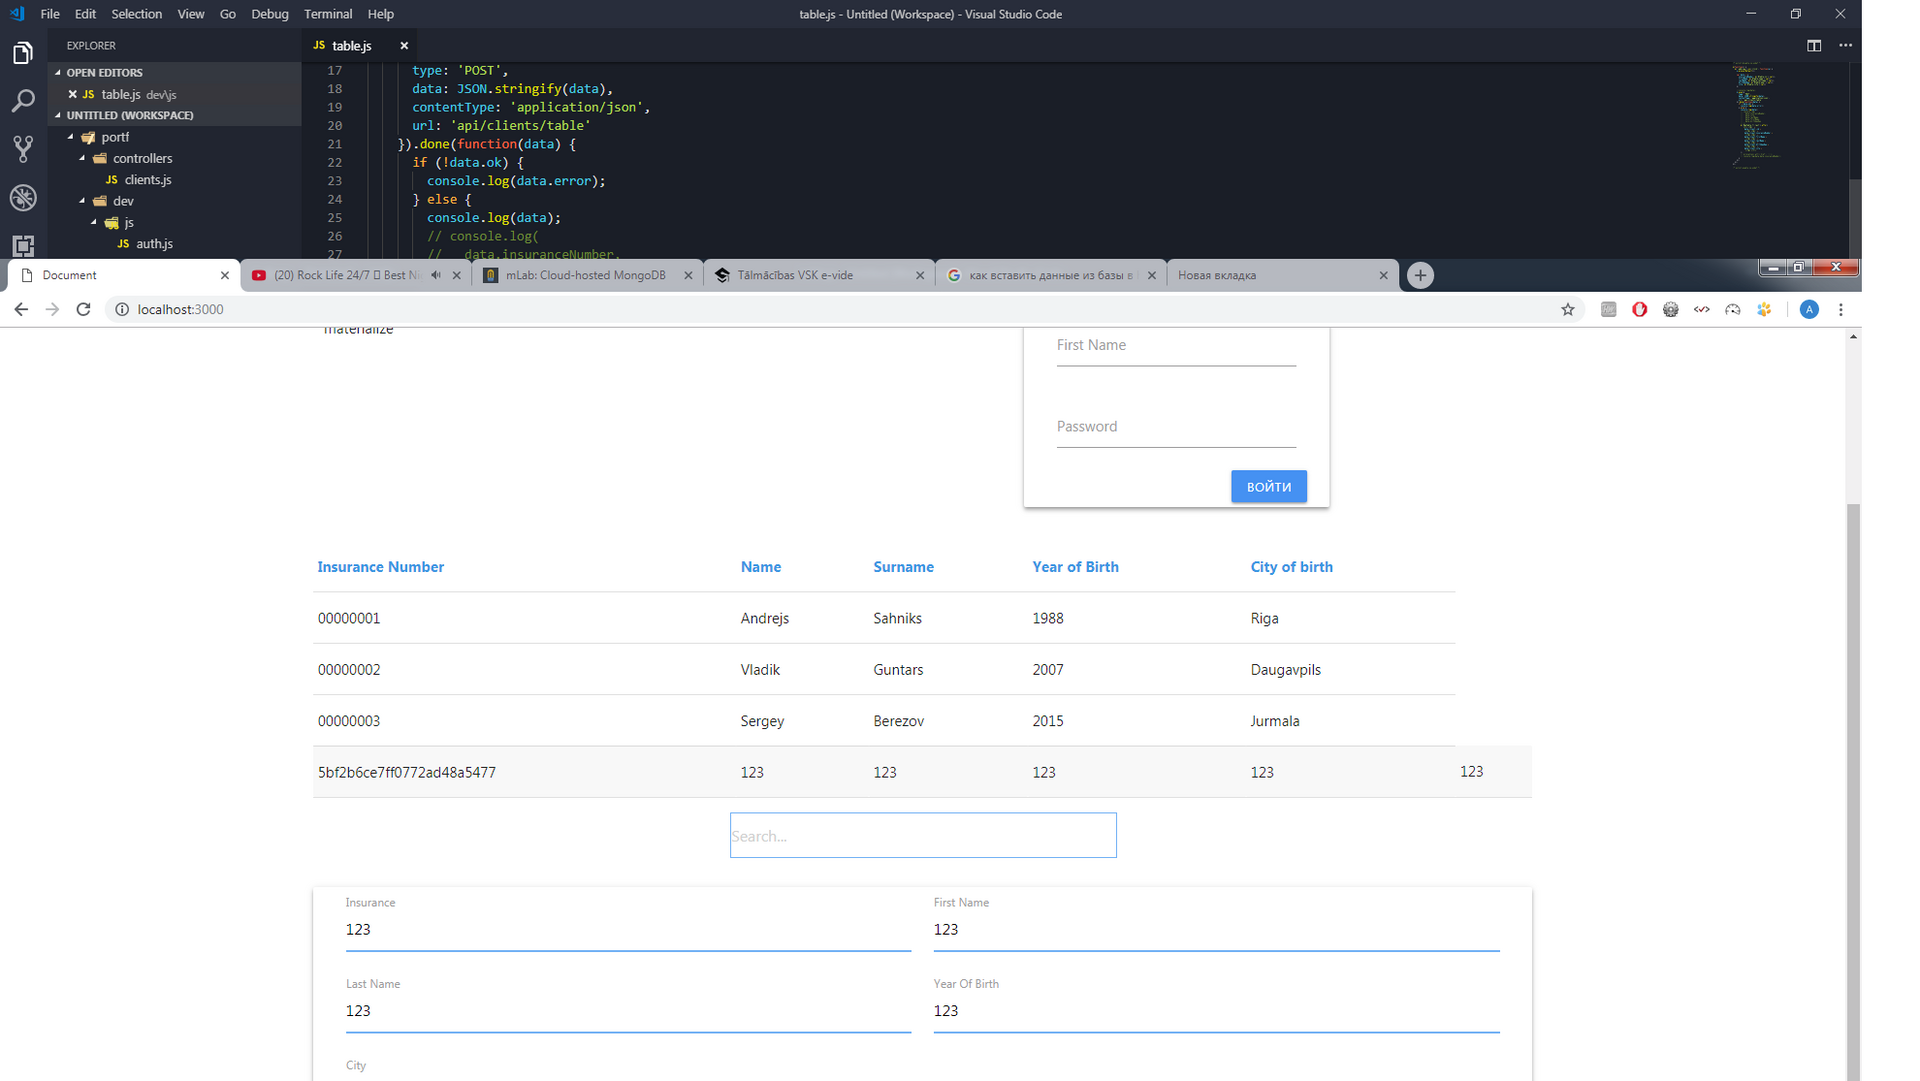Open the Debug menu in VS Code

pos(269,14)
